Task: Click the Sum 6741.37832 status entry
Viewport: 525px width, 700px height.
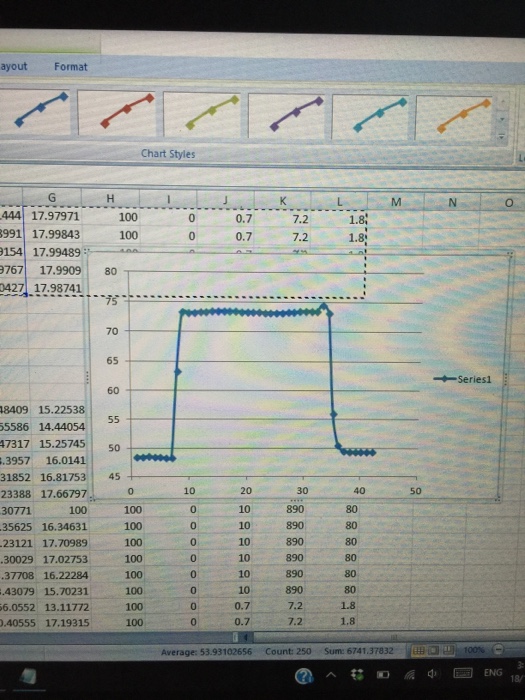Action: [x=359, y=651]
